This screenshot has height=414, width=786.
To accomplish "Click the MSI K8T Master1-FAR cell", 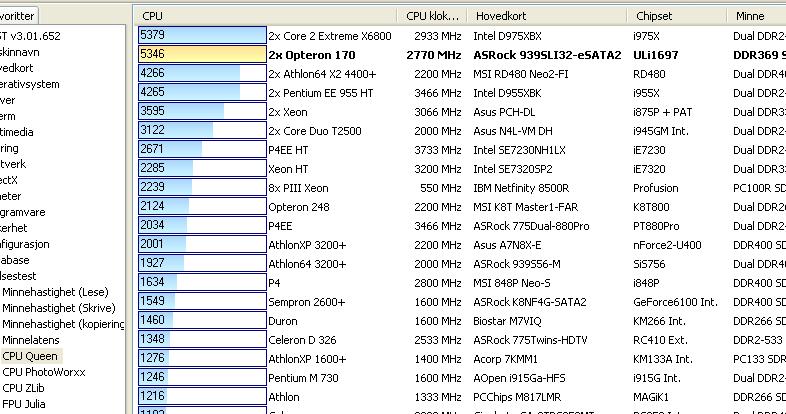I will coord(526,207).
